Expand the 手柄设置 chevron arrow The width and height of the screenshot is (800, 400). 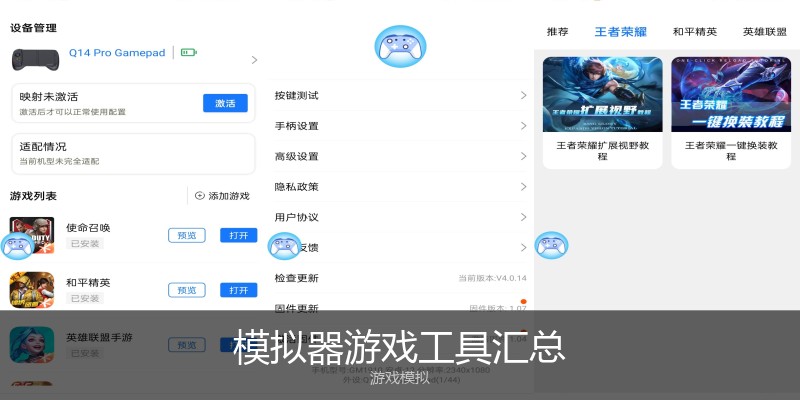[x=523, y=126]
